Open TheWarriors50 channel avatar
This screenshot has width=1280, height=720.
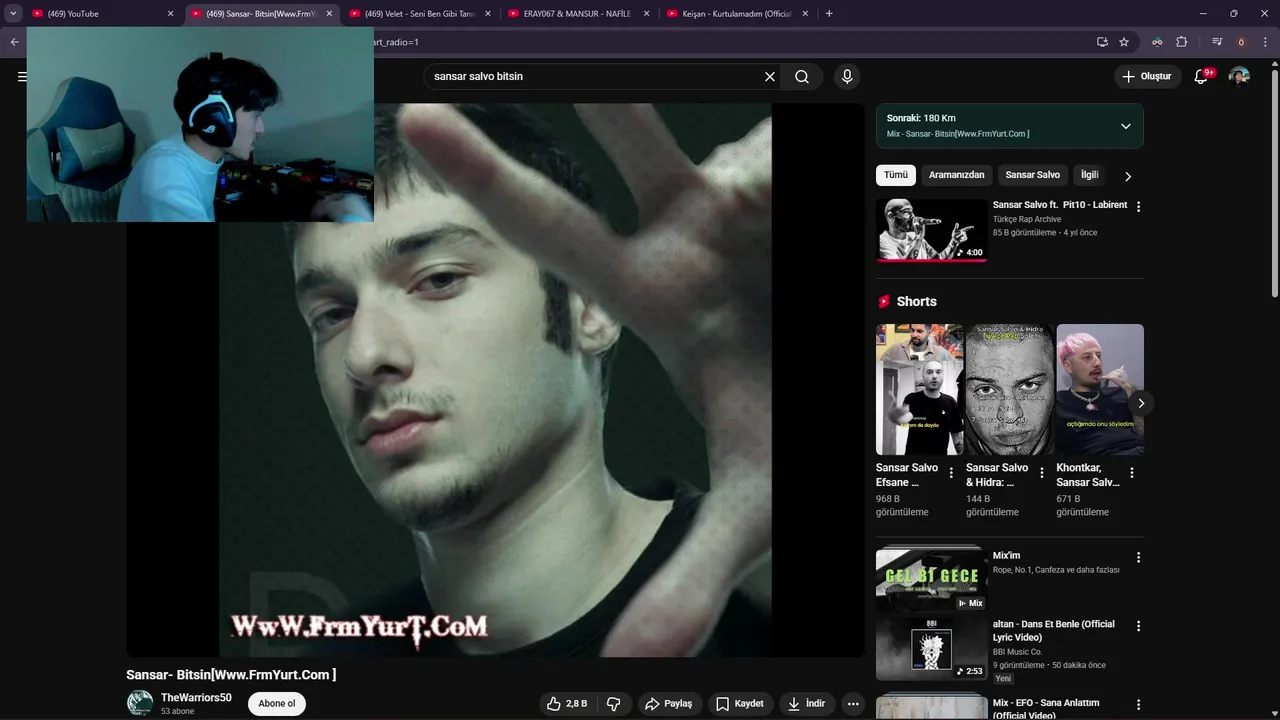(x=140, y=703)
